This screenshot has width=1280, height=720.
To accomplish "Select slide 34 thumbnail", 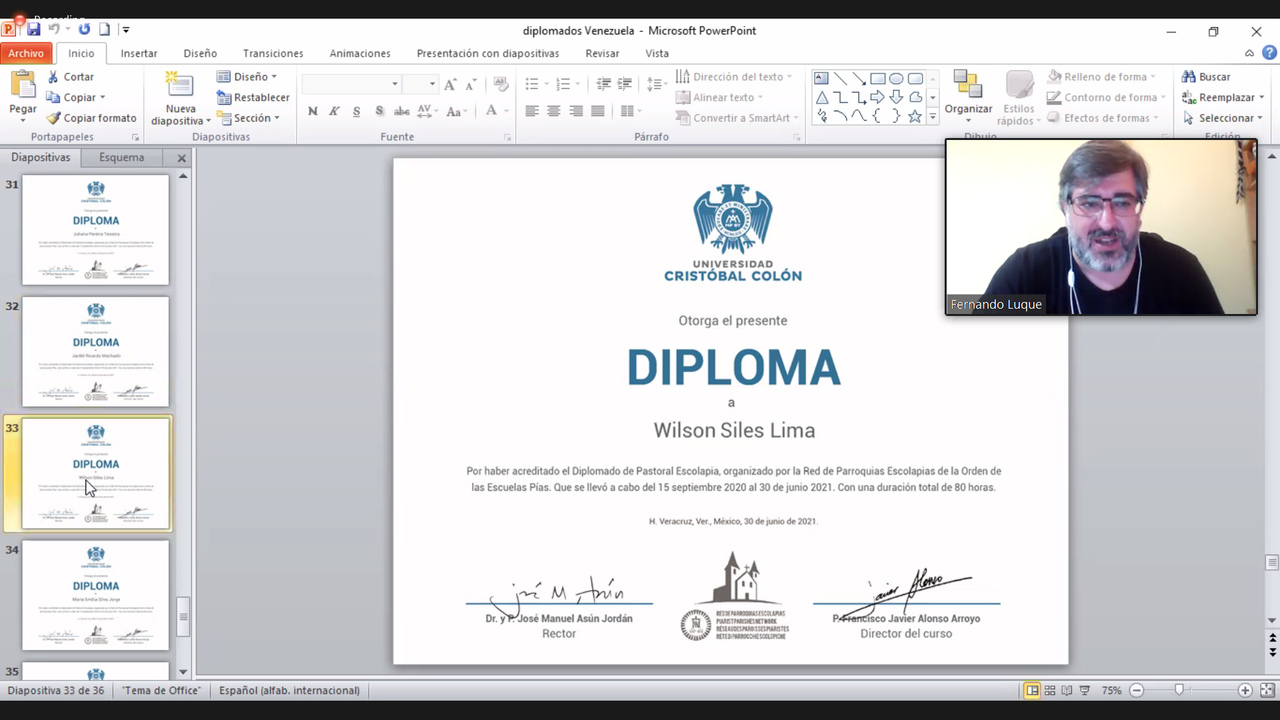I will pos(96,594).
